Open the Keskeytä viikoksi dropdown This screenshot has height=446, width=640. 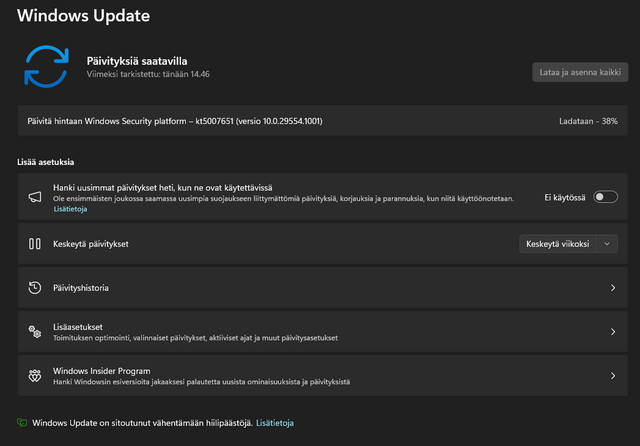pyautogui.click(x=558, y=244)
